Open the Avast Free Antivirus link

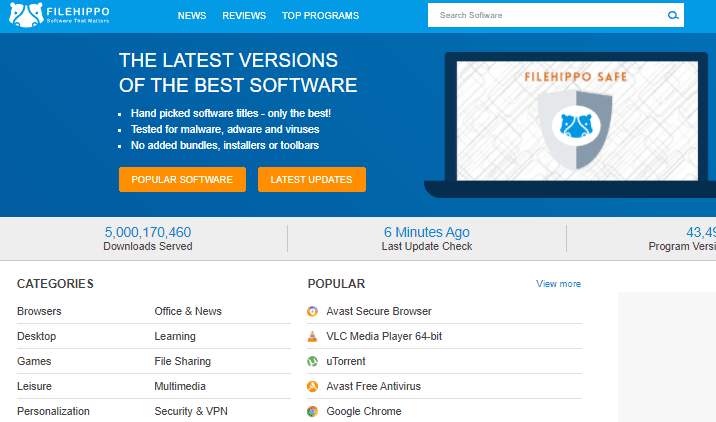click(x=373, y=386)
